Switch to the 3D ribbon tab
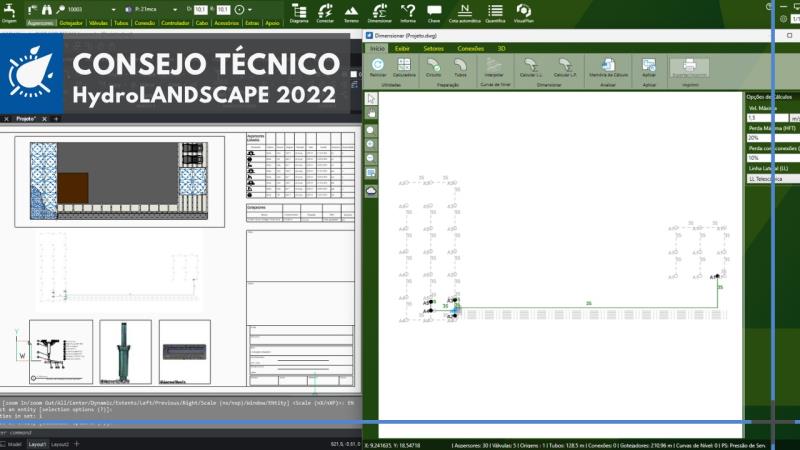Image resolution: width=800 pixels, height=450 pixels. point(501,48)
